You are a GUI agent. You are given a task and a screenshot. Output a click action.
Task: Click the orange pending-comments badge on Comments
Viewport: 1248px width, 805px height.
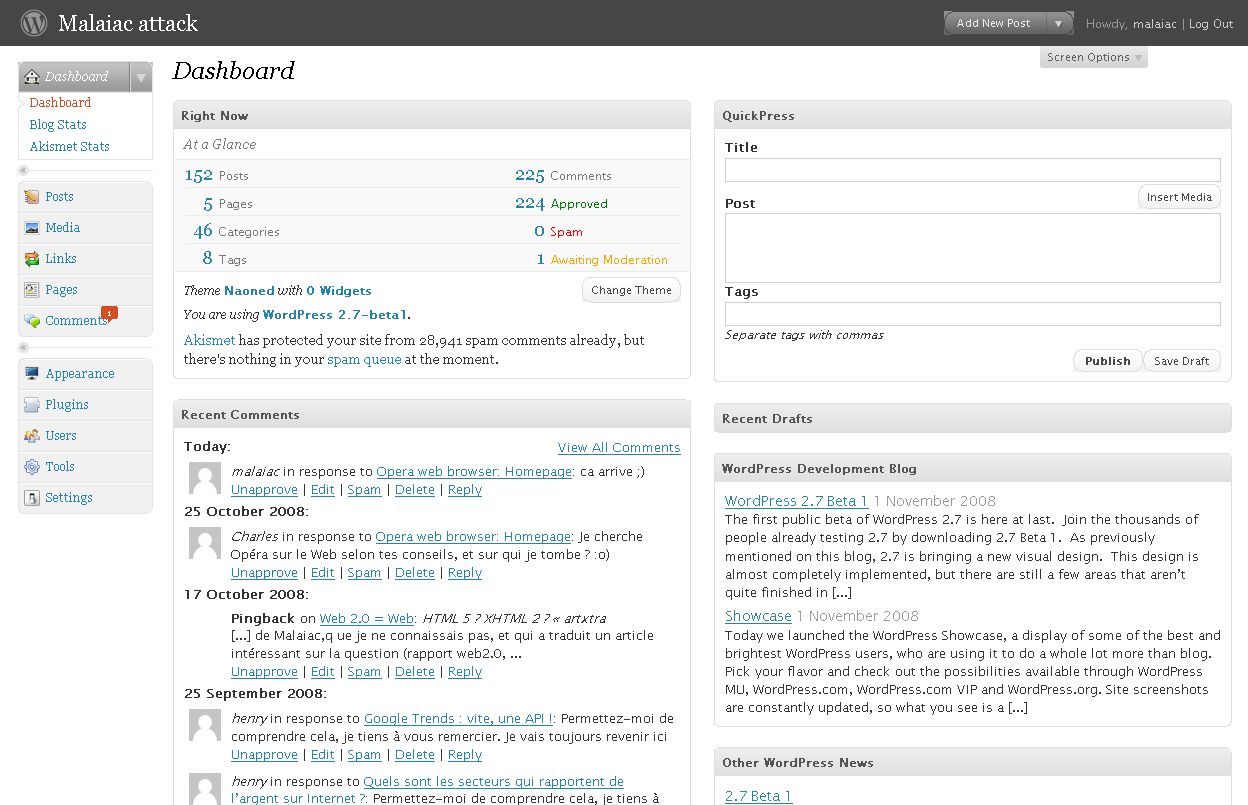click(x=109, y=313)
